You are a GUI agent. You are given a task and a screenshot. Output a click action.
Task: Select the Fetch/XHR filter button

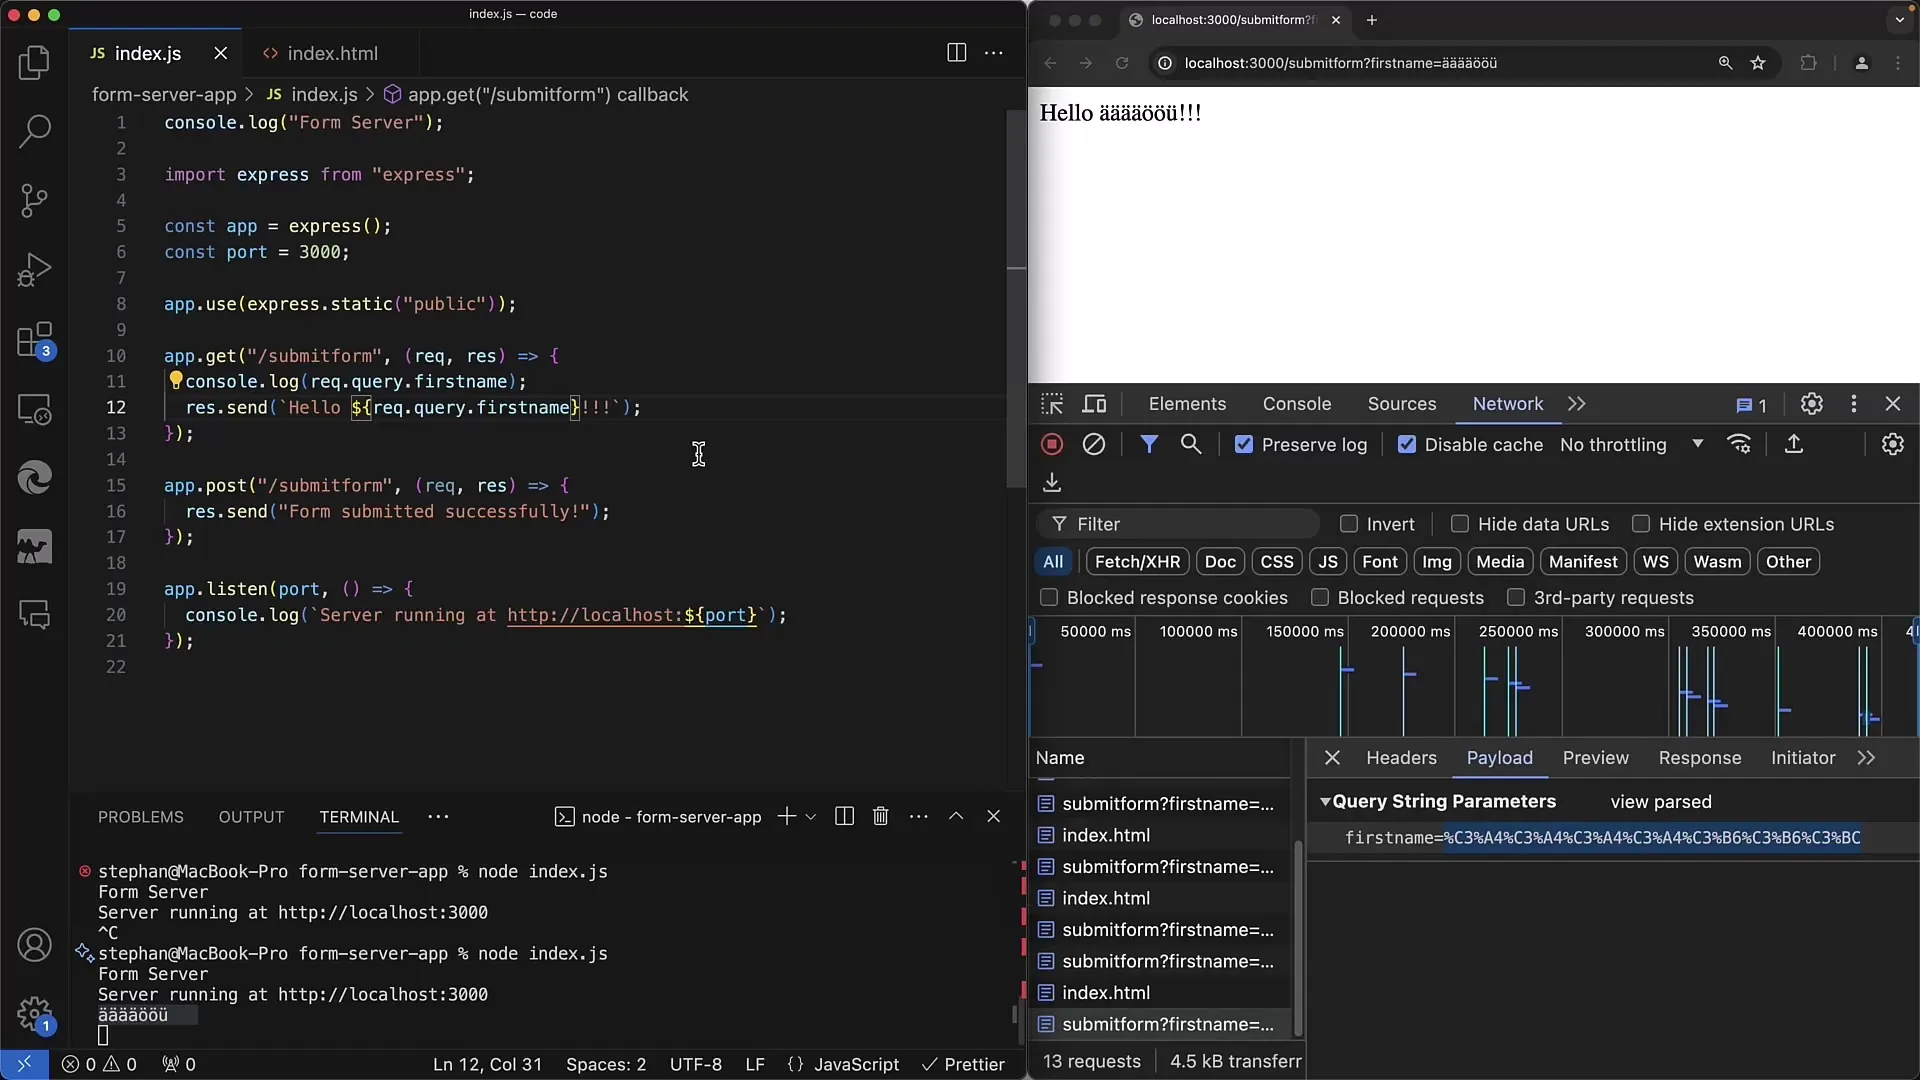[1137, 560]
